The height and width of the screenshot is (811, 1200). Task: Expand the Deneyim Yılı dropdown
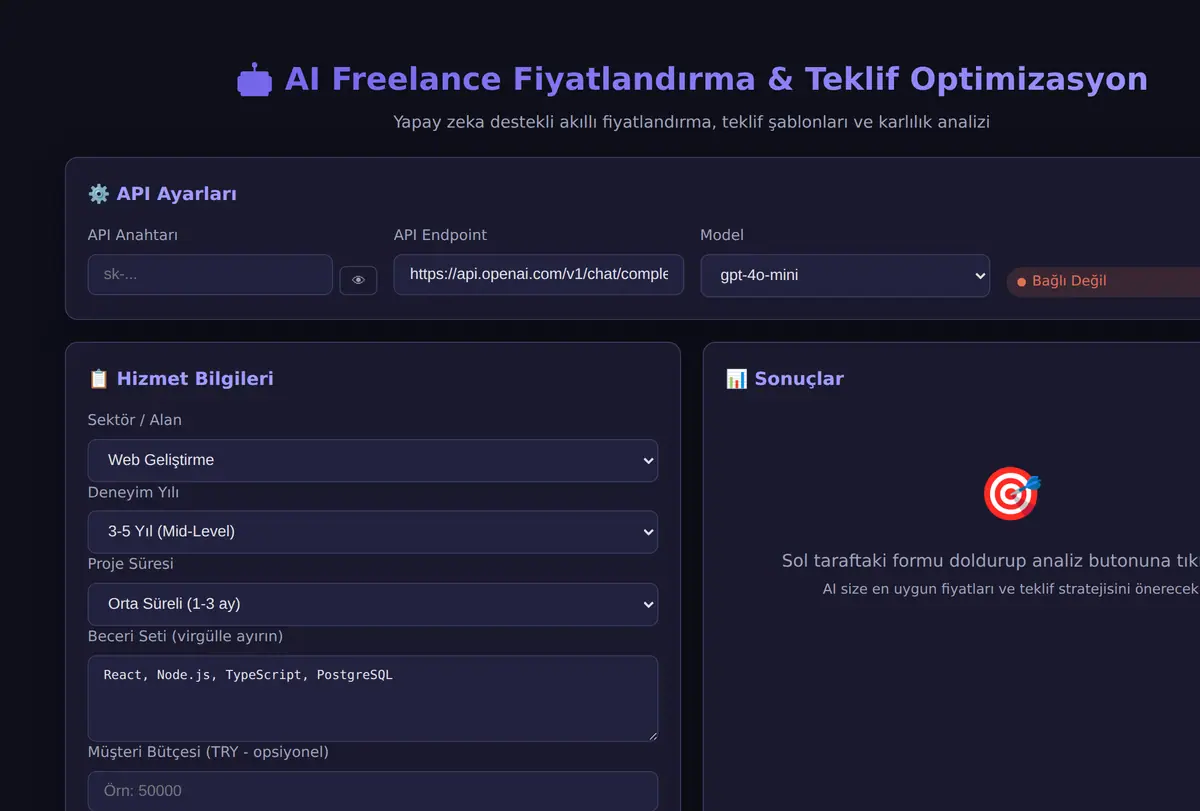(x=373, y=532)
